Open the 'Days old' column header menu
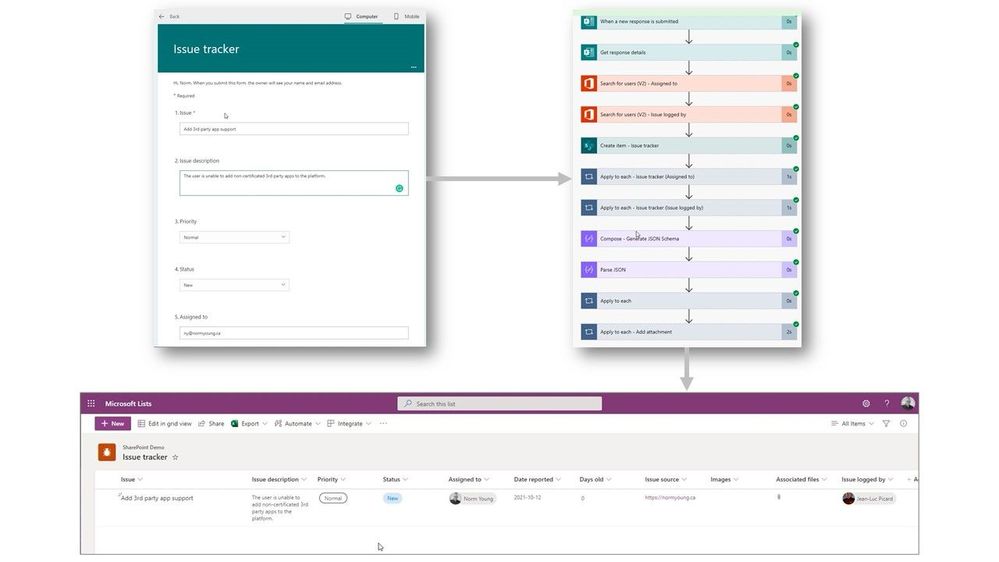 (595, 479)
